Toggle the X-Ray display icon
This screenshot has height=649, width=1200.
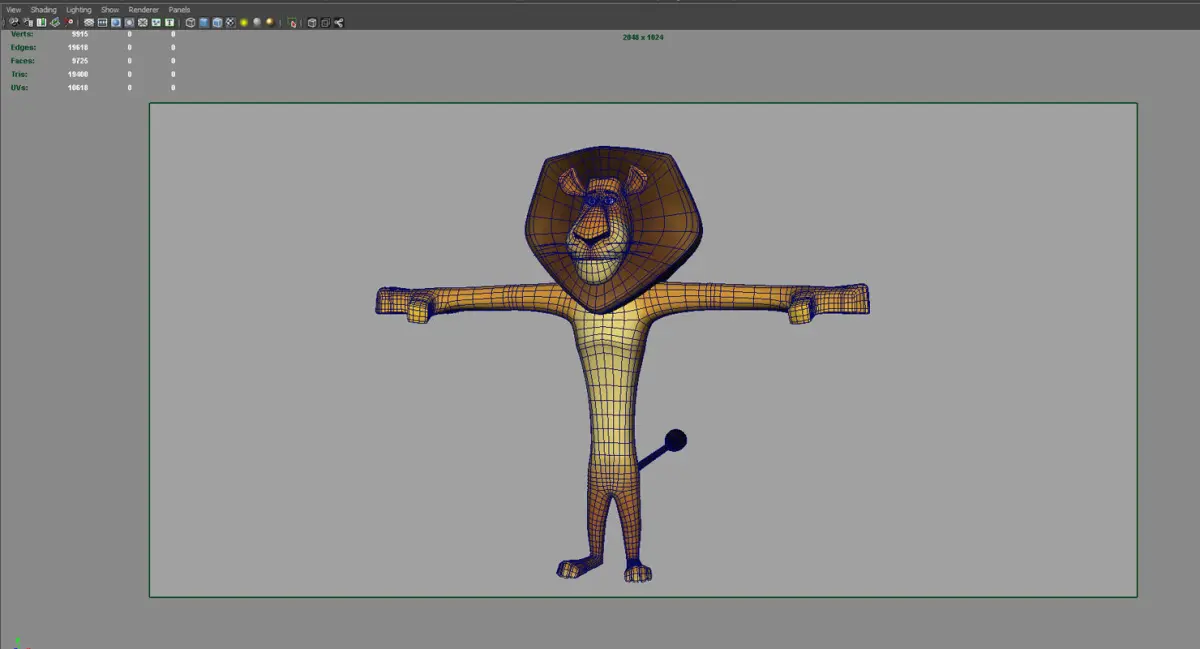[x=312, y=22]
